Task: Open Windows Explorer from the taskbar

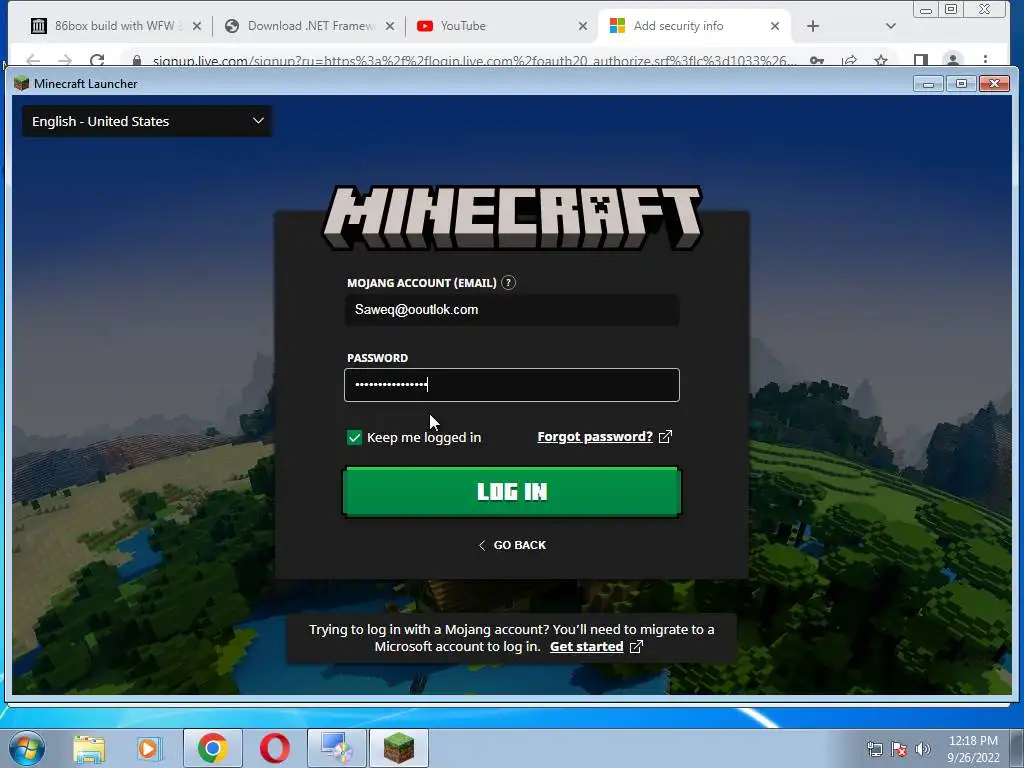Action: coord(89,748)
